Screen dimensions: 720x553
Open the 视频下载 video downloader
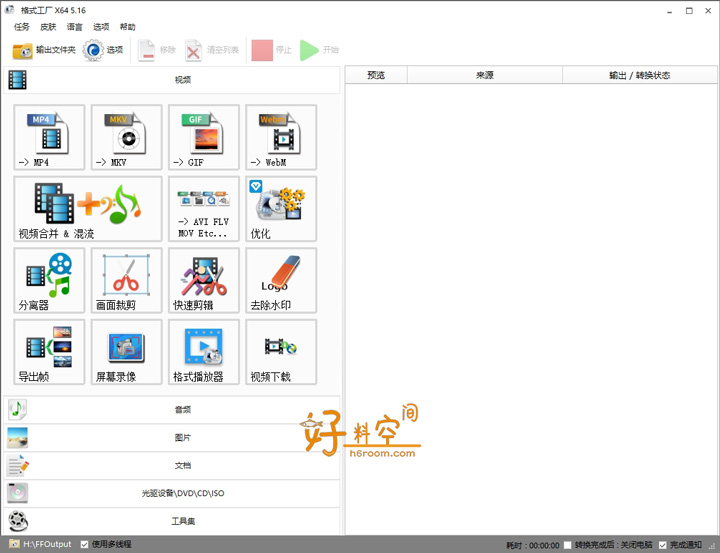coord(281,352)
